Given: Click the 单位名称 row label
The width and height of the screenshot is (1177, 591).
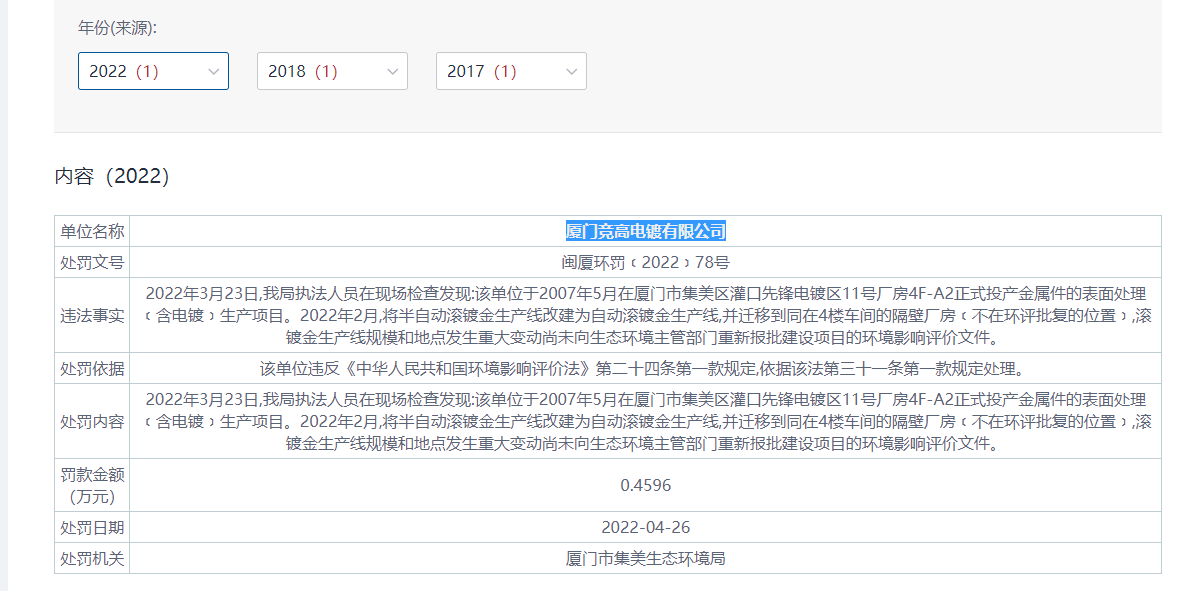Looking at the screenshot, I should pos(92,231).
